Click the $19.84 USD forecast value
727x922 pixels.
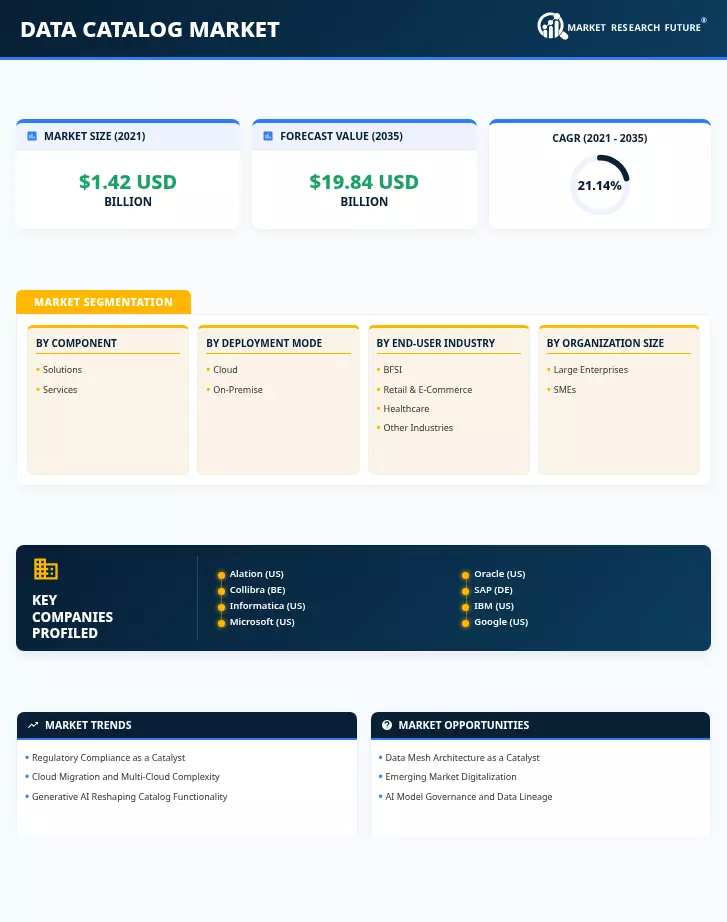[x=364, y=182]
